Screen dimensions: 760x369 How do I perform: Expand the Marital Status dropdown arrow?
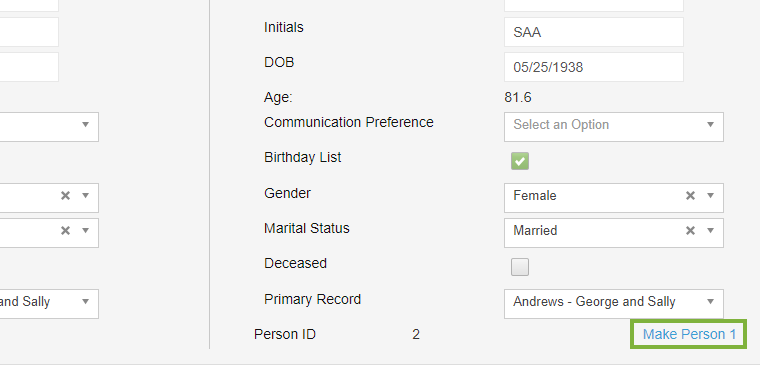pos(711,231)
